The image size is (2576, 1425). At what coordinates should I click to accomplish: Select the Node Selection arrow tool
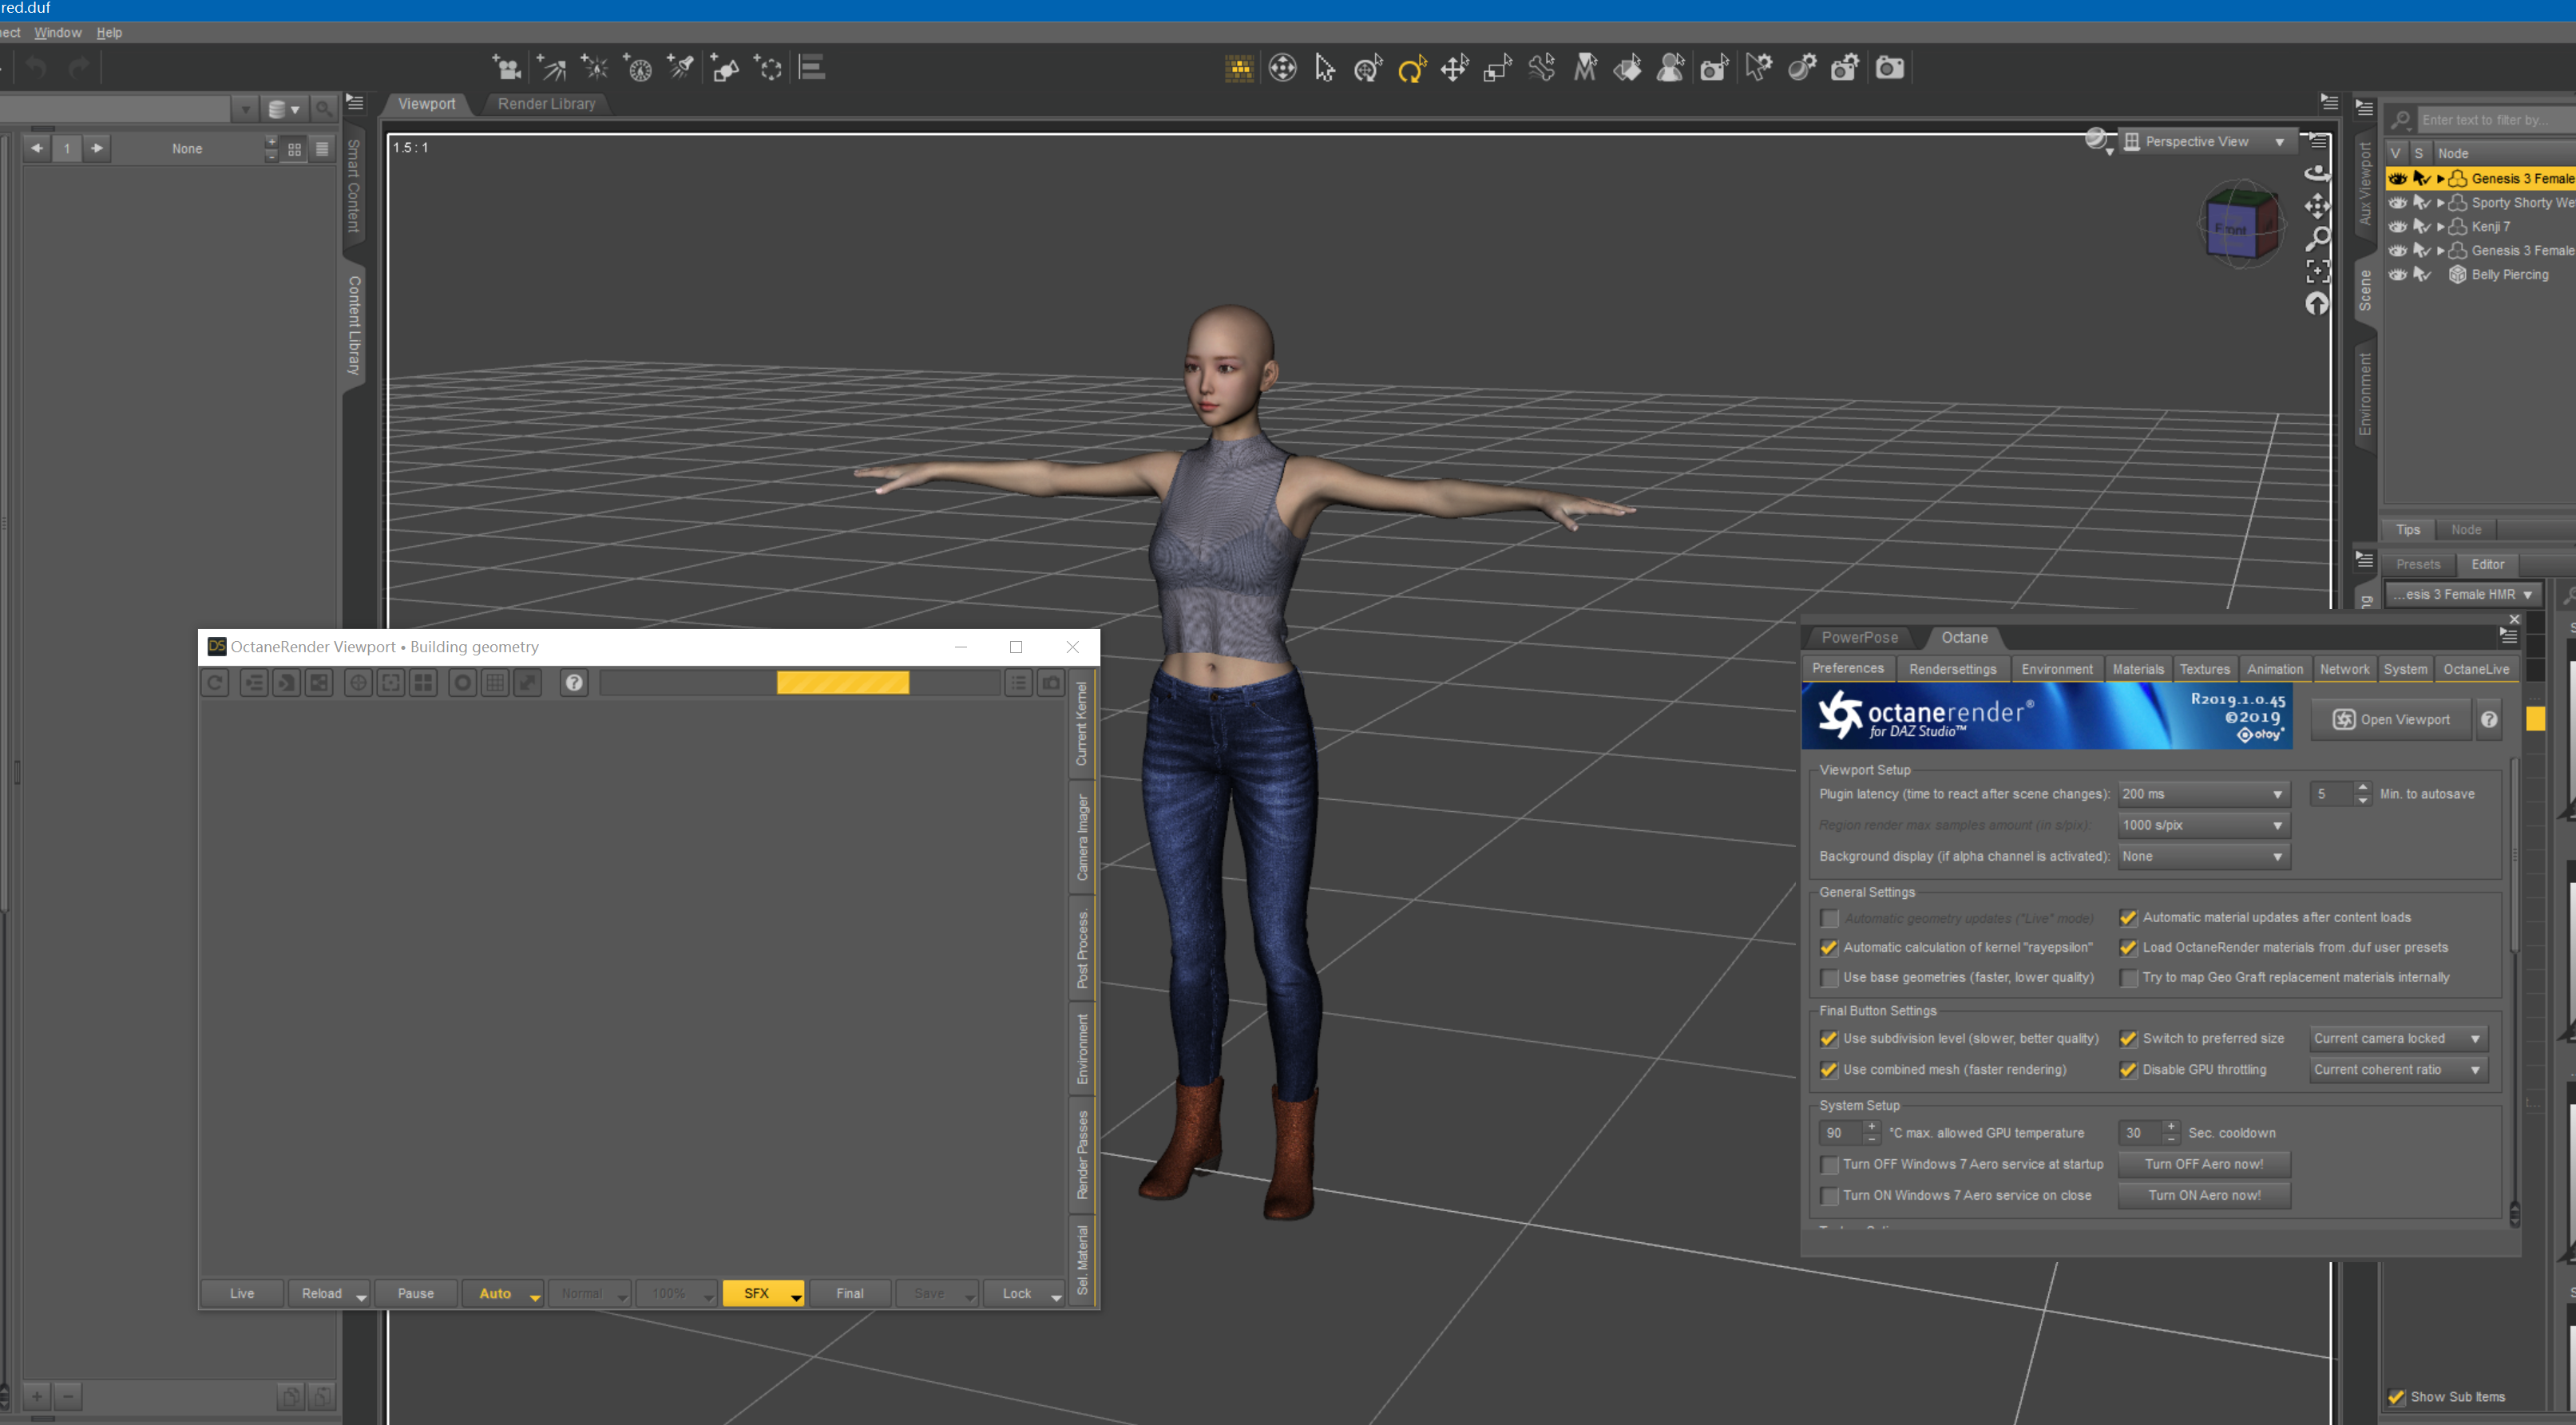pyautogui.click(x=1325, y=68)
